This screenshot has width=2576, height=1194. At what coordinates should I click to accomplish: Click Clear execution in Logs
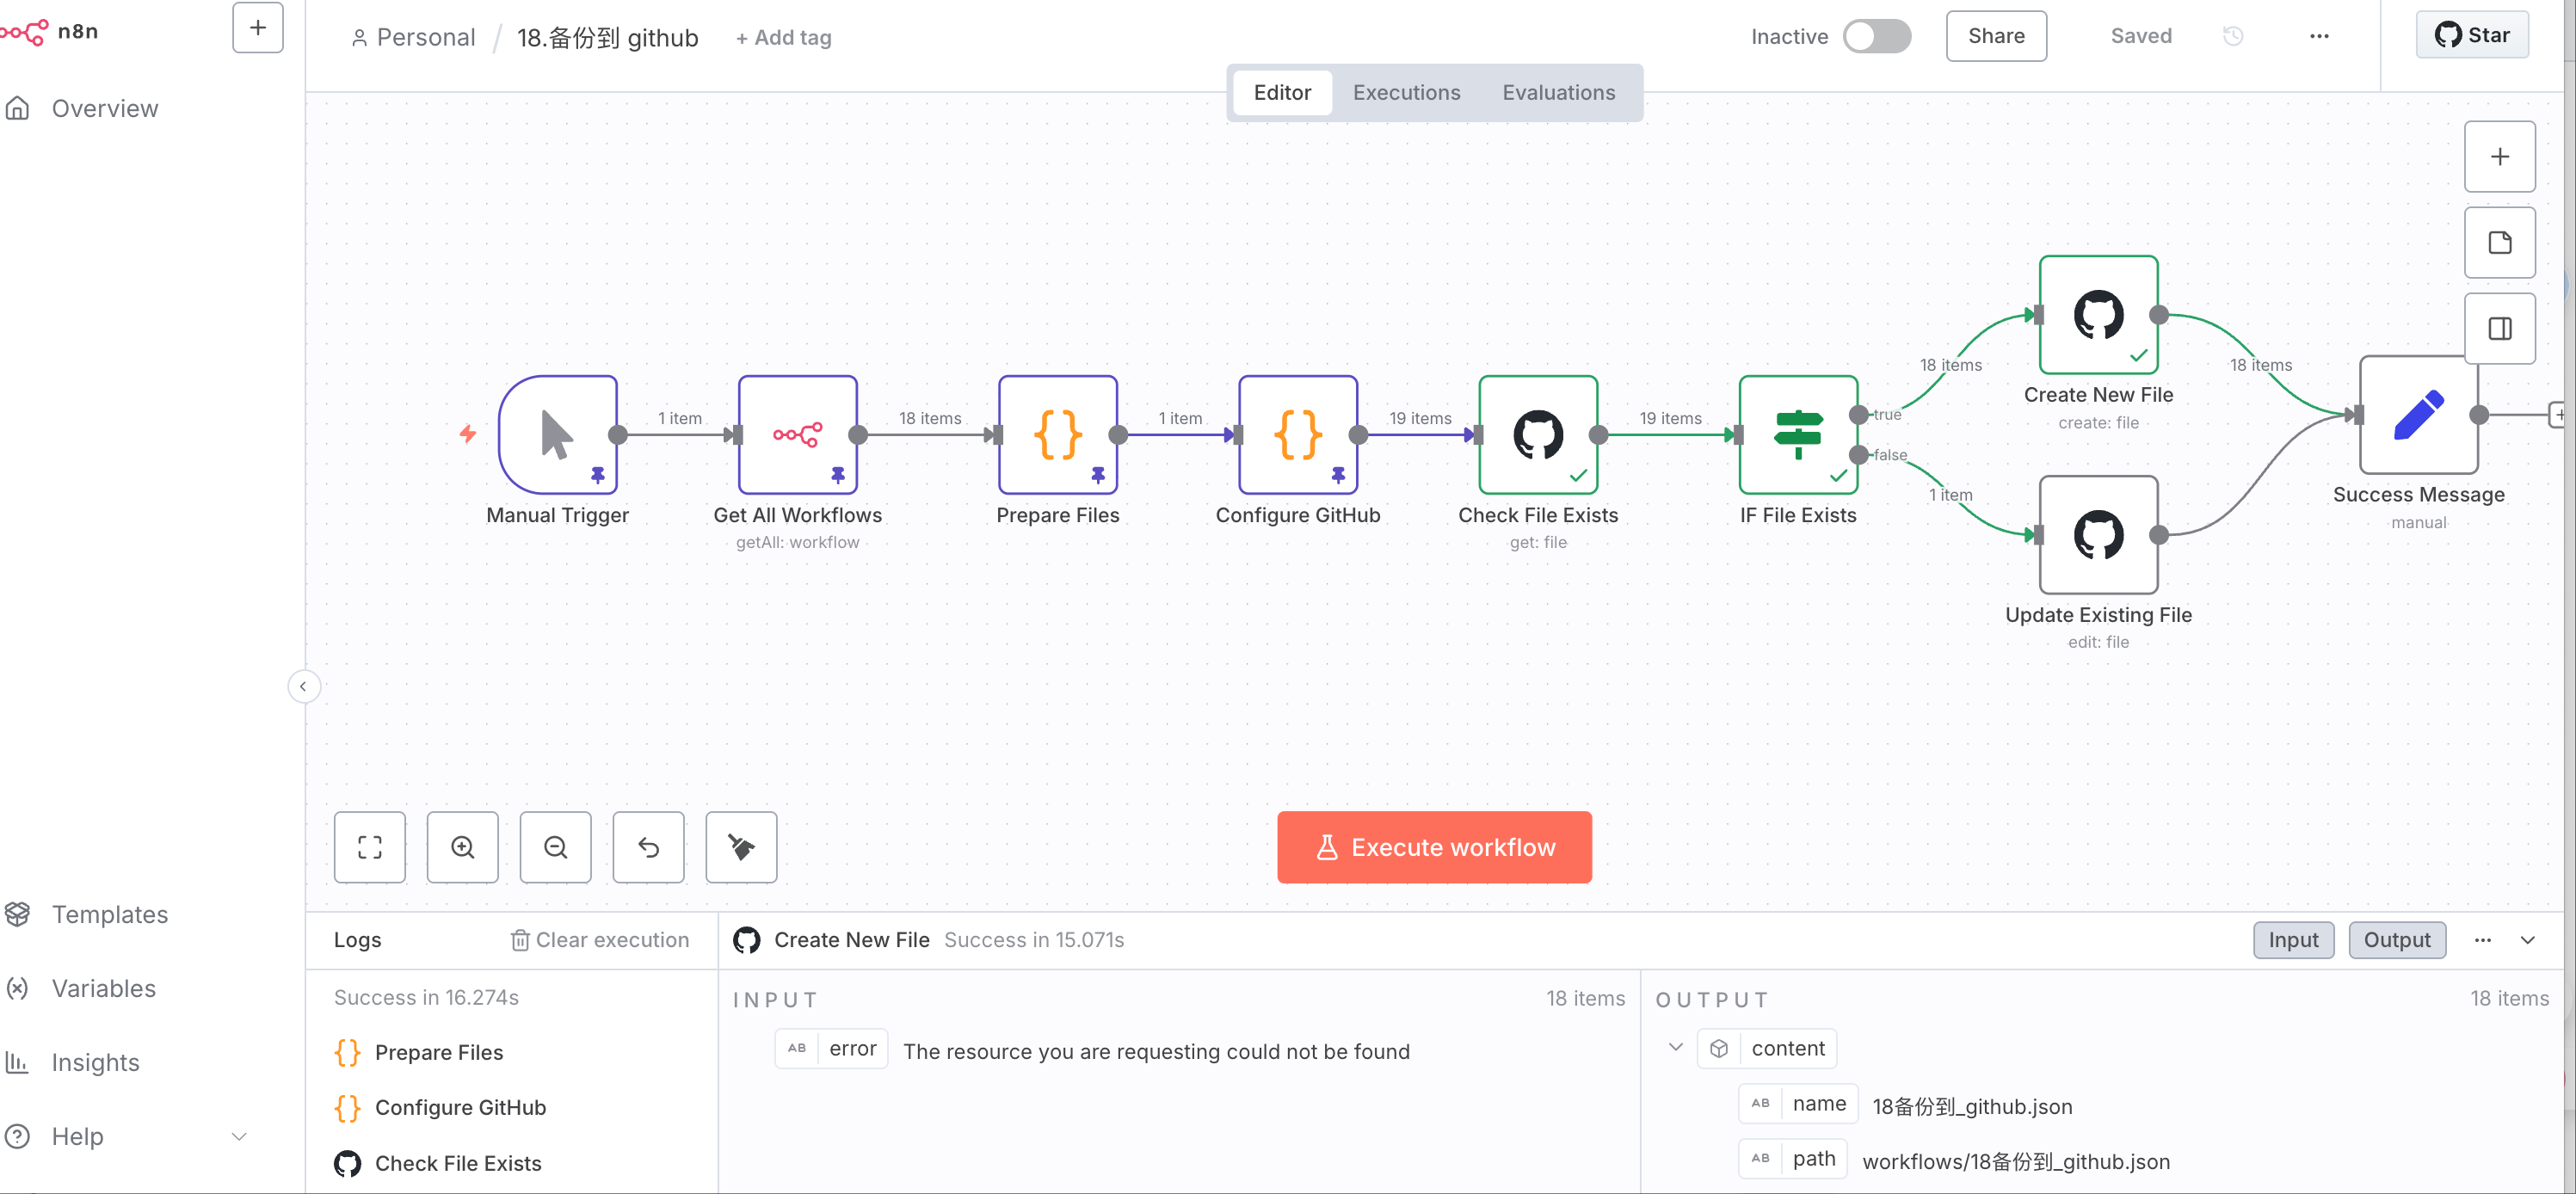click(600, 940)
